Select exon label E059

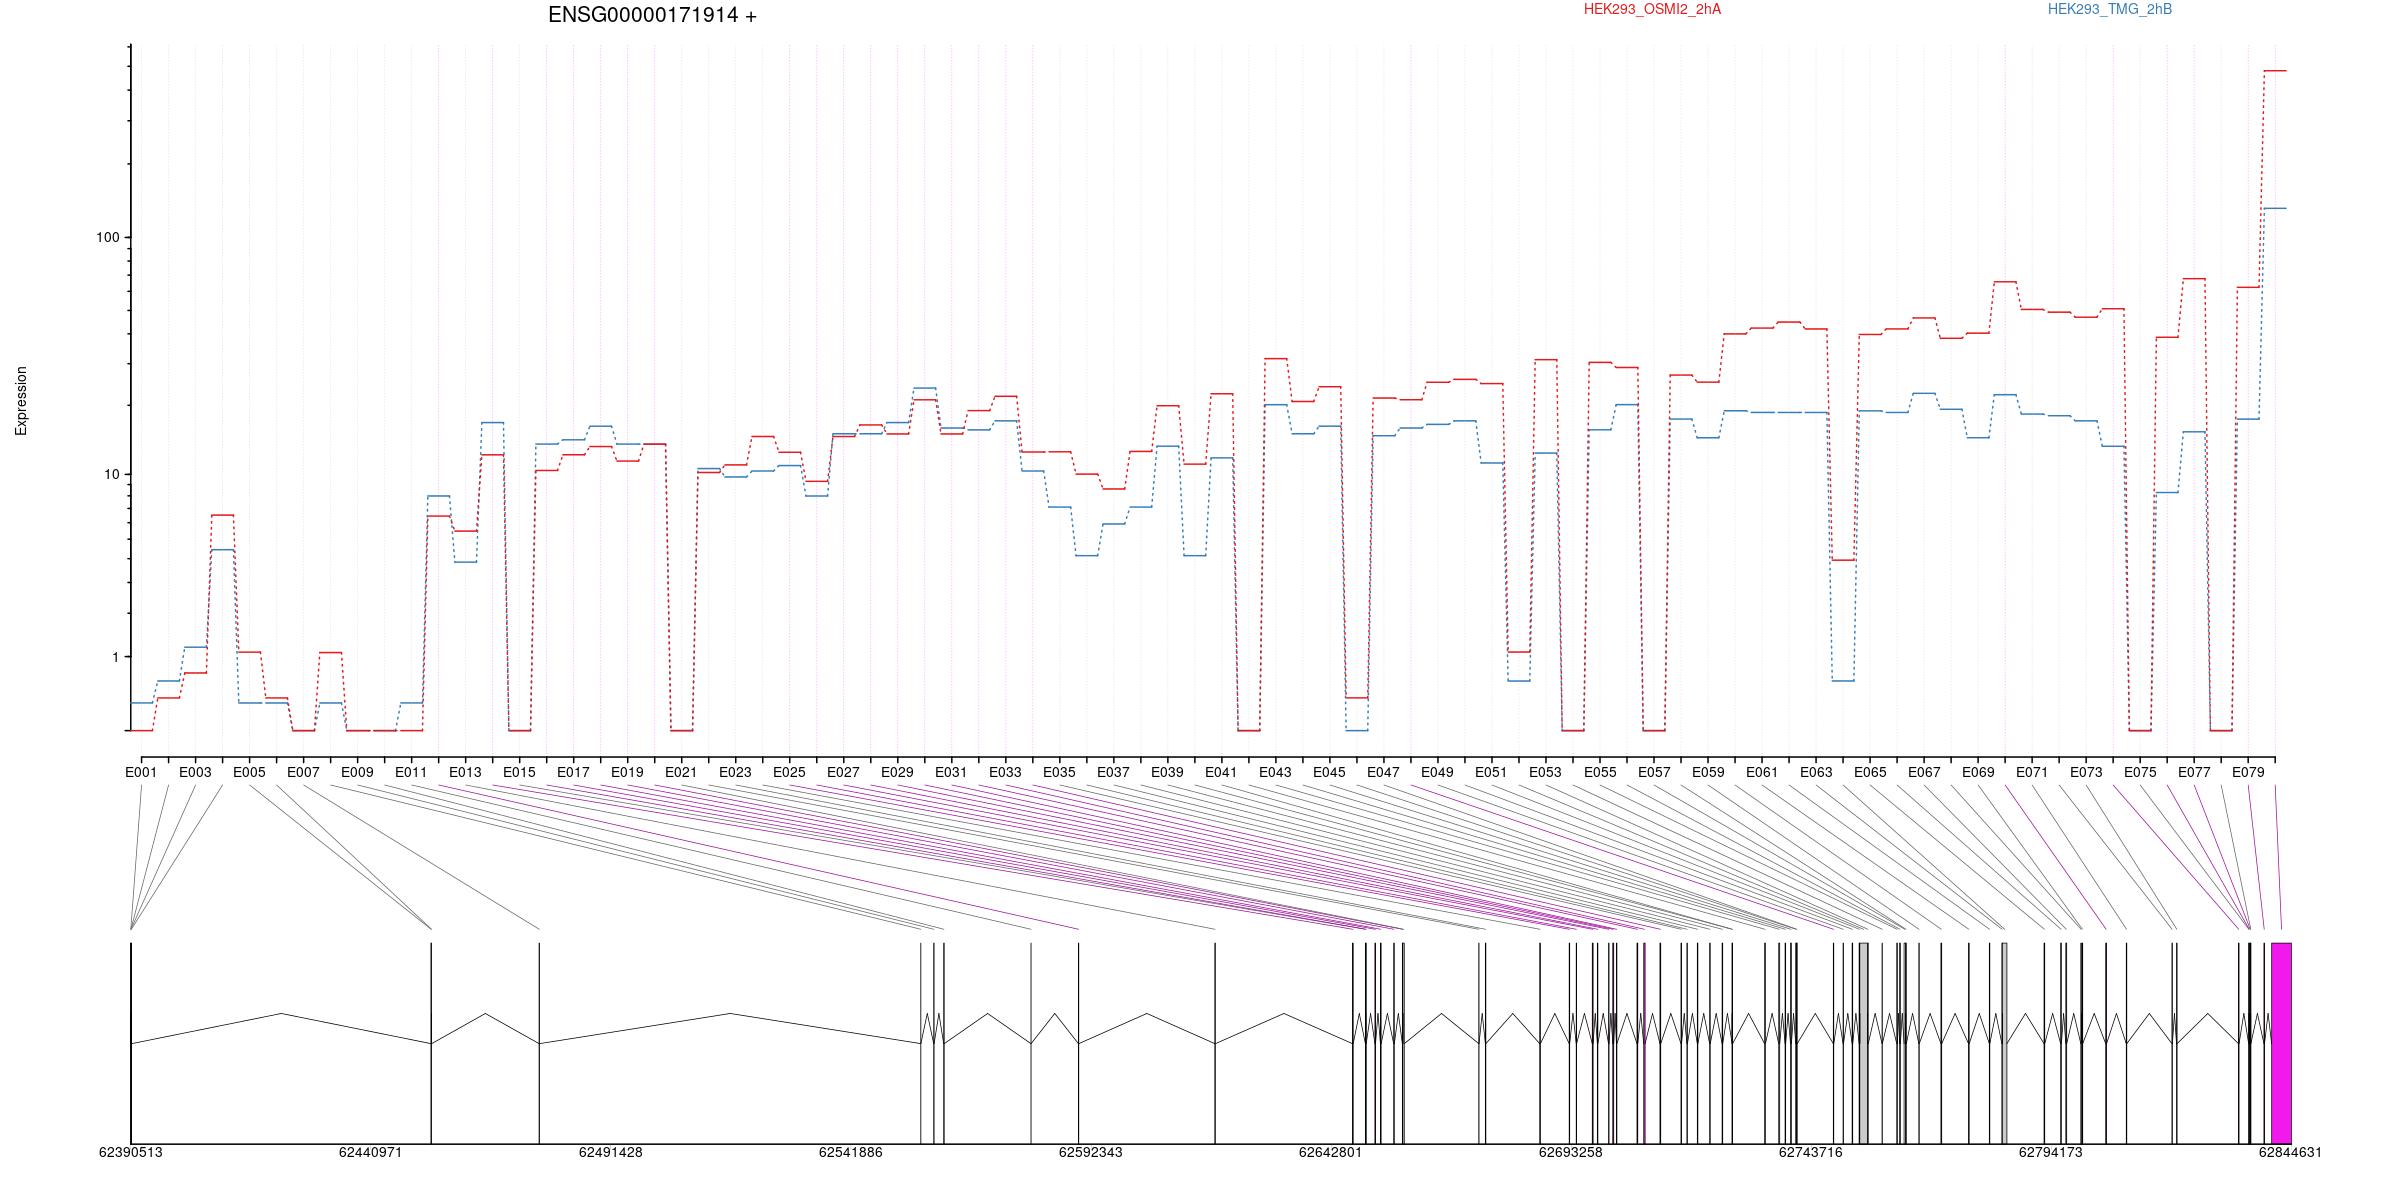(x=1708, y=772)
